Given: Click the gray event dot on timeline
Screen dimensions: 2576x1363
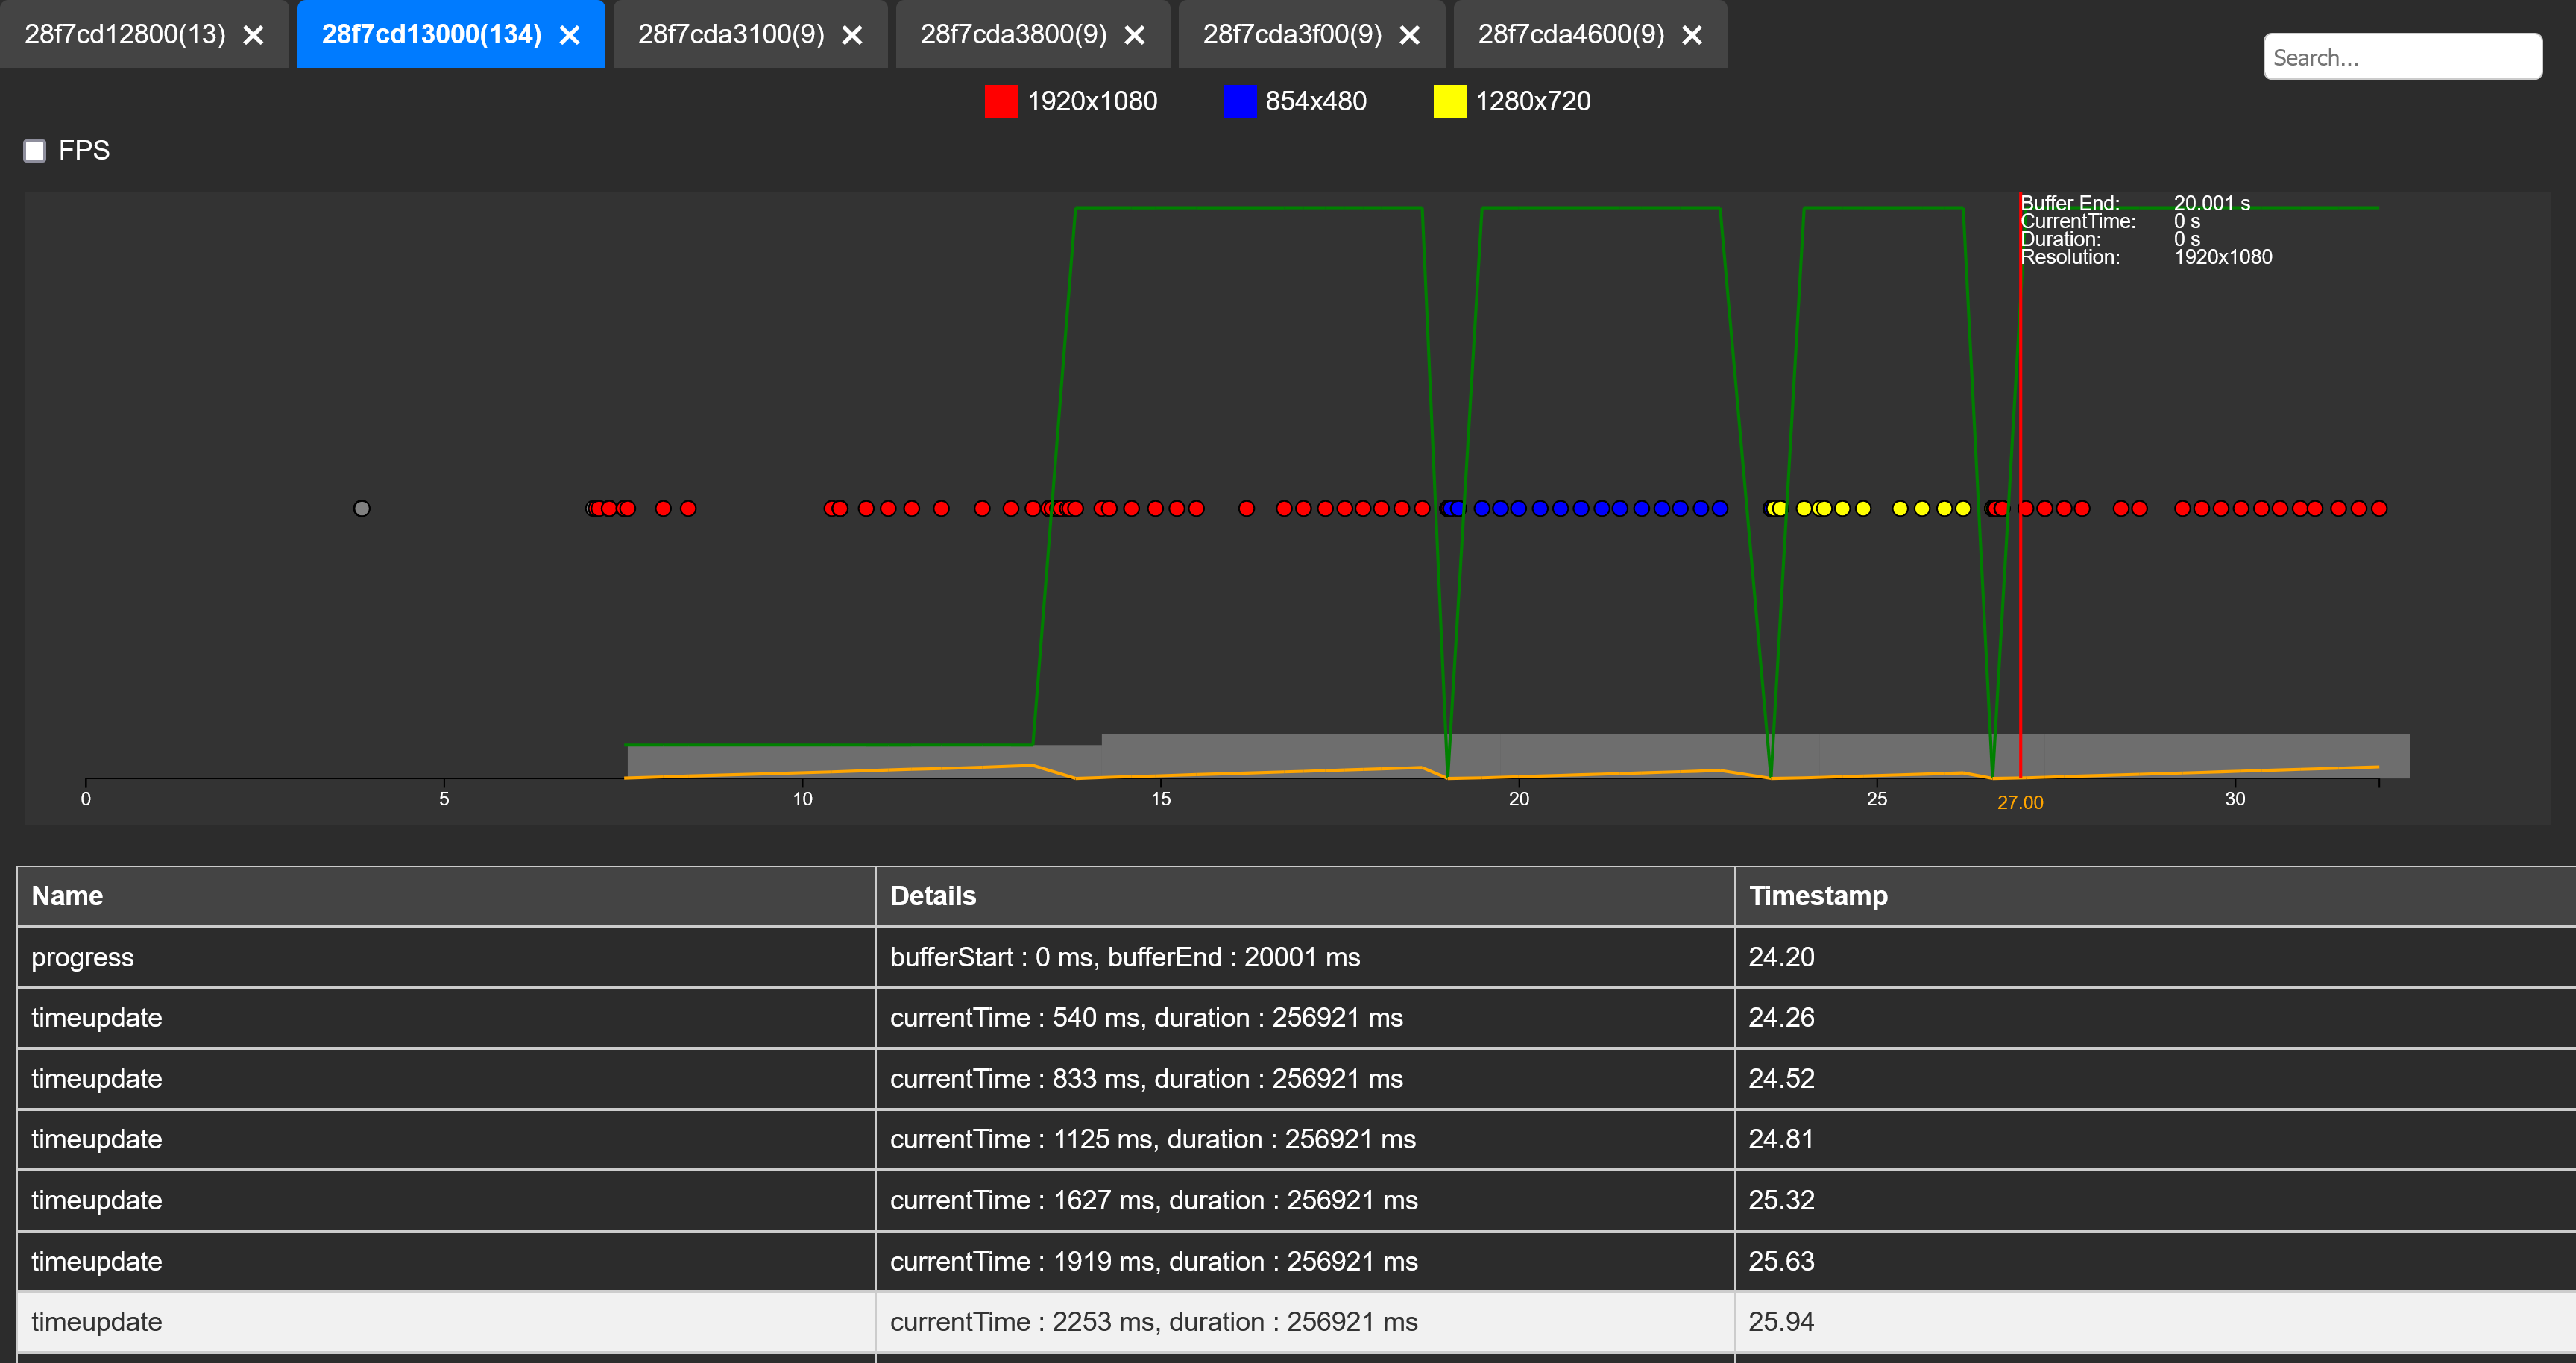Looking at the screenshot, I should (362, 509).
